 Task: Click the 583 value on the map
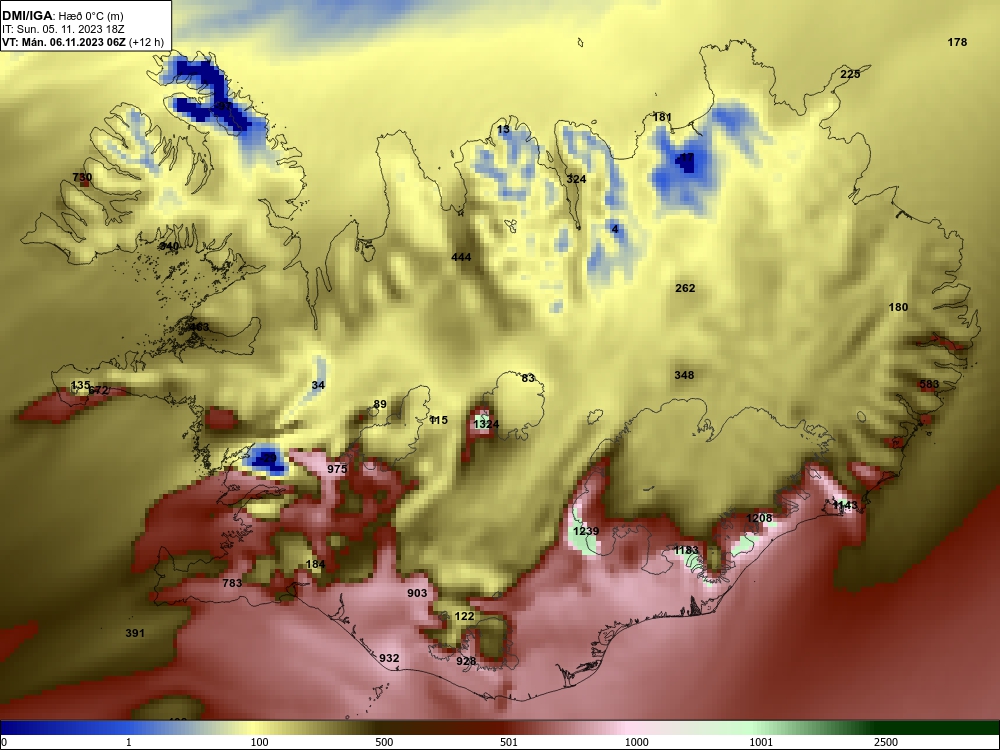coord(929,384)
